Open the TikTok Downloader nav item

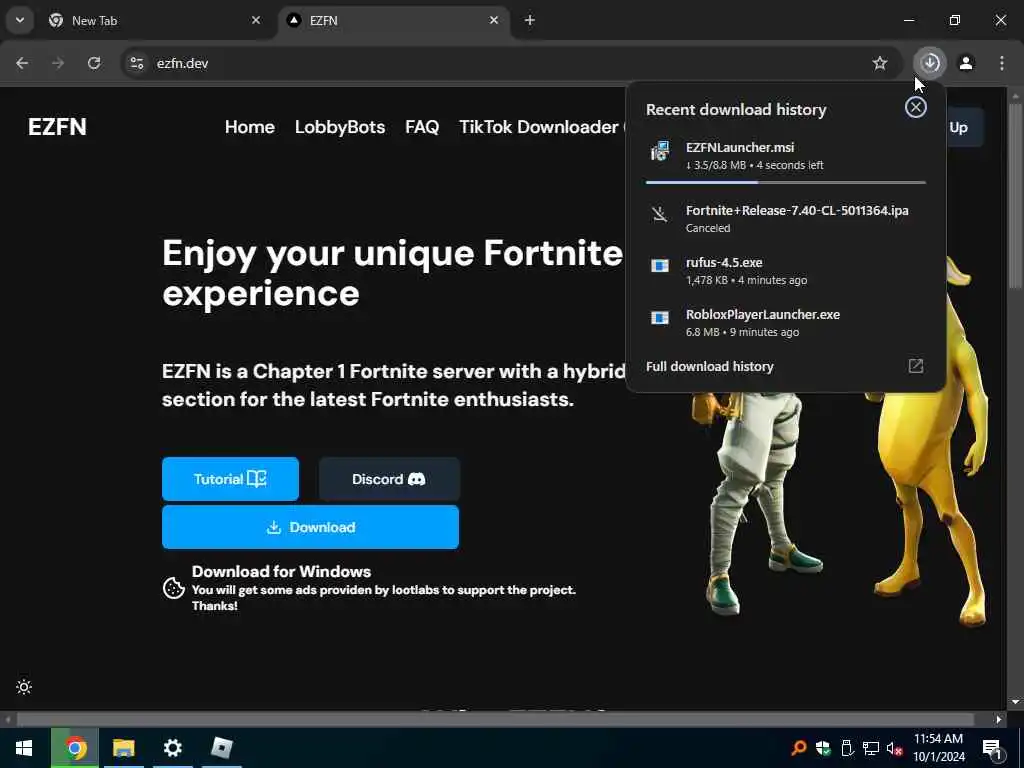click(539, 127)
